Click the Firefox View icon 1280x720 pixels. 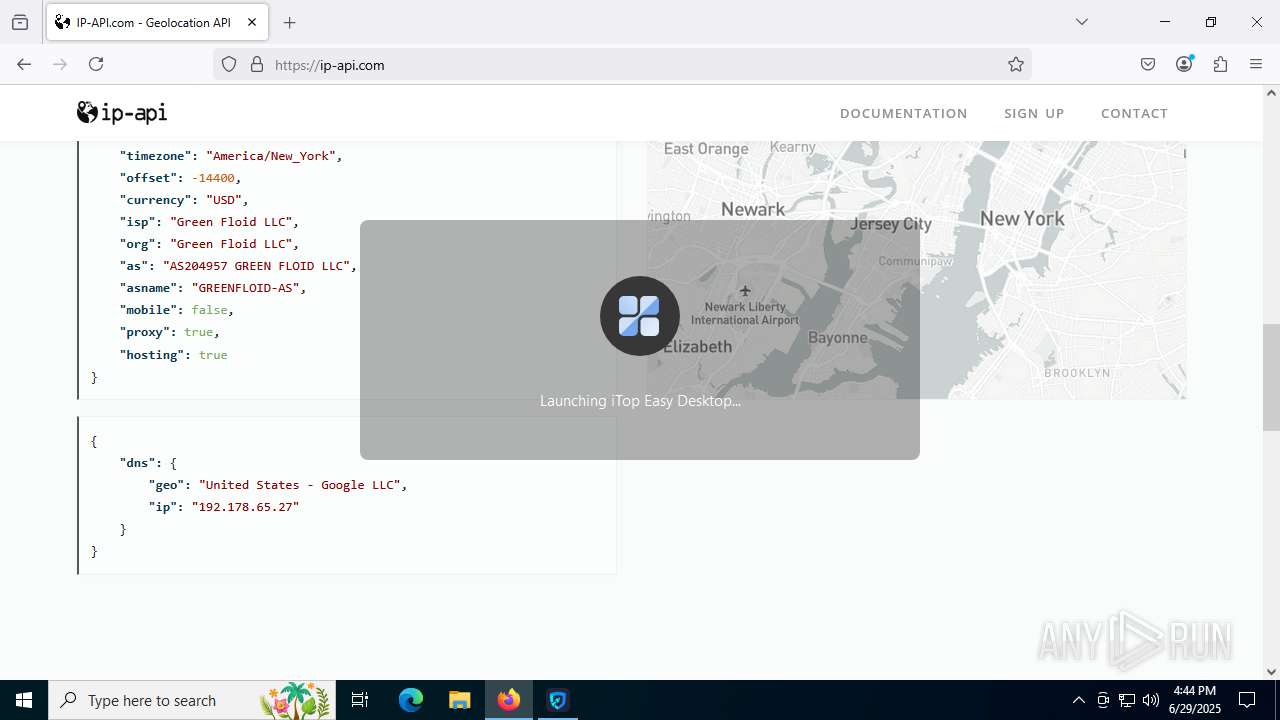pyautogui.click(x=20, y=22)
